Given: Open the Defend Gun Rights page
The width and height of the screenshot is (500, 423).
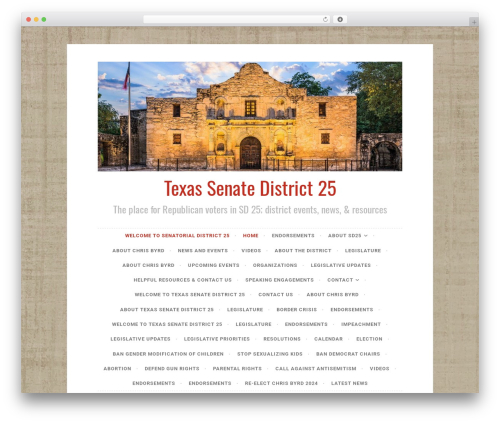Looking at the screenshot, I should point(172,368).
